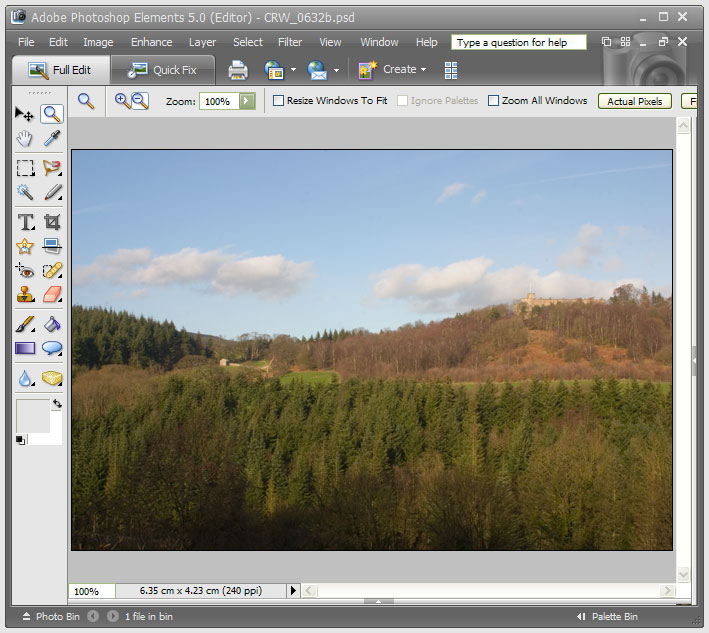Select the Gradient tool
Image resolution: width=709 pixels, height=633 pixels.
[25, 348]
